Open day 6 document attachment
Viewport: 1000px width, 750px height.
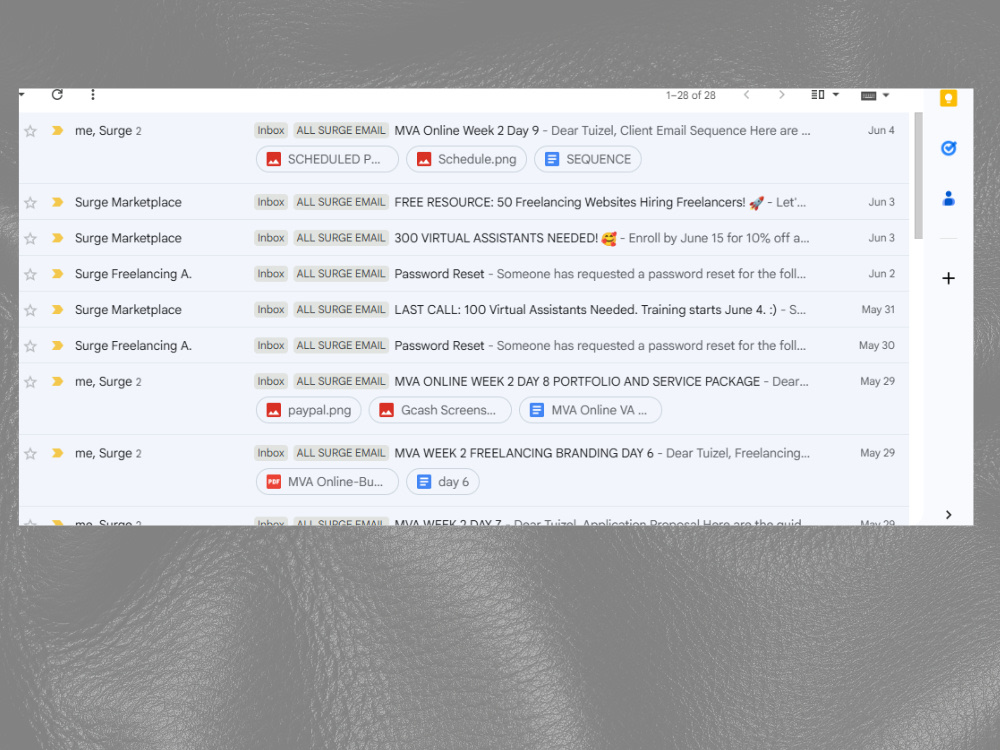click(443, 482)
